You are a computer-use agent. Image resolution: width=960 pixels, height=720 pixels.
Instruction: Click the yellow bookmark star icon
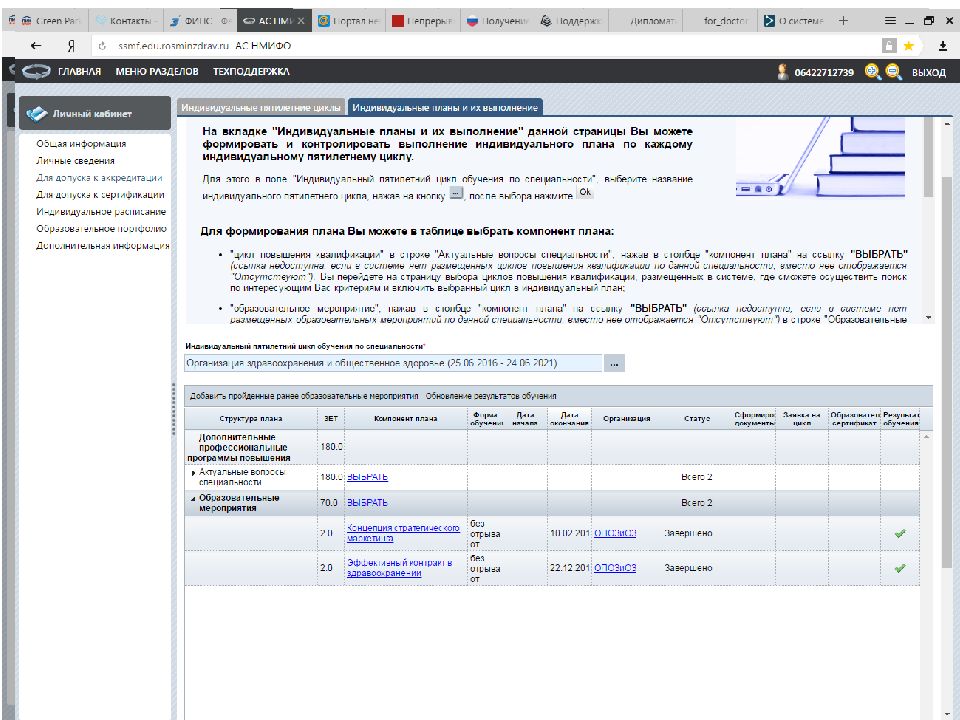tap(909, 45)
